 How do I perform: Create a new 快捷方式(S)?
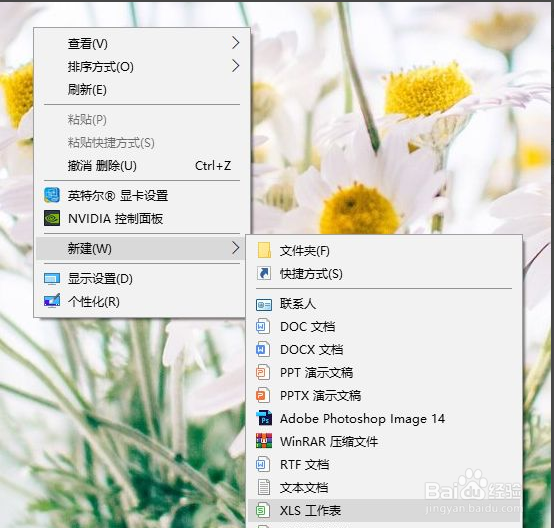(x=384, y=274)
